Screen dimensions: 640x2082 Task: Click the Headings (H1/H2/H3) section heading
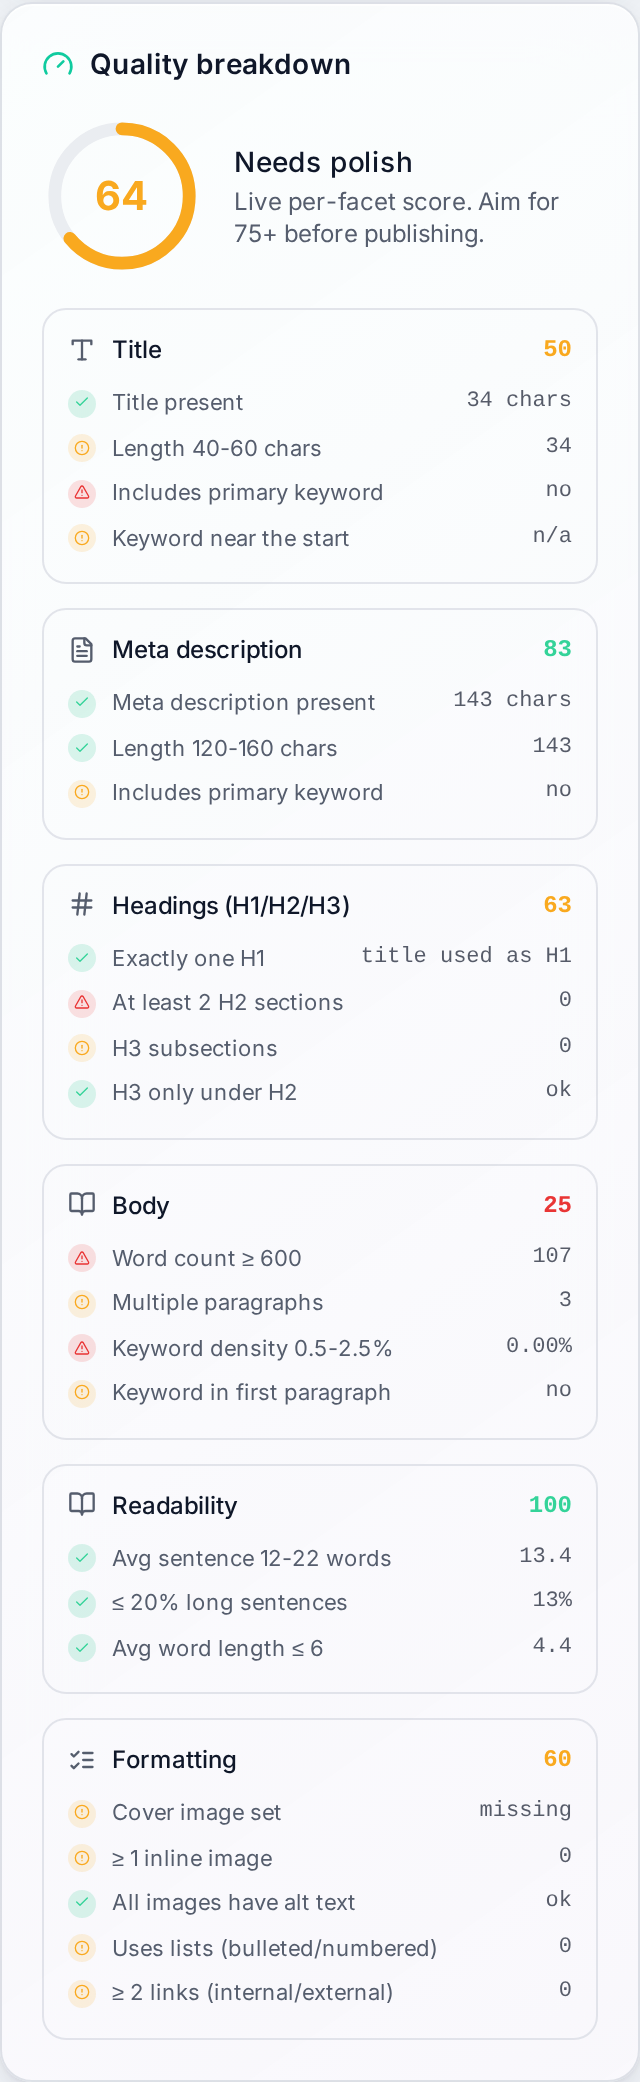(x=231, y=906)
